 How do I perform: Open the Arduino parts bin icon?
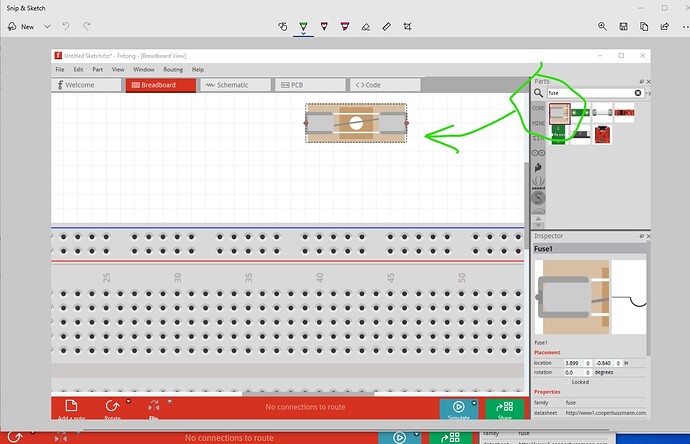click(x=539, y=152)
